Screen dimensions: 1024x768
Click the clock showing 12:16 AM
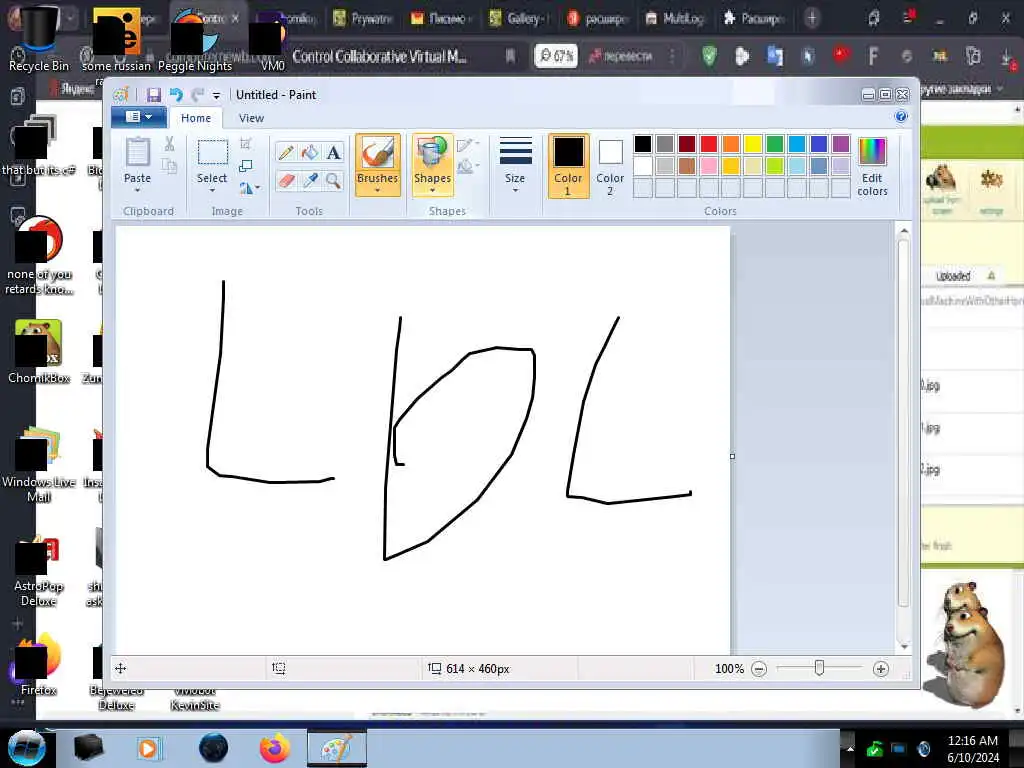pos(972,741)
